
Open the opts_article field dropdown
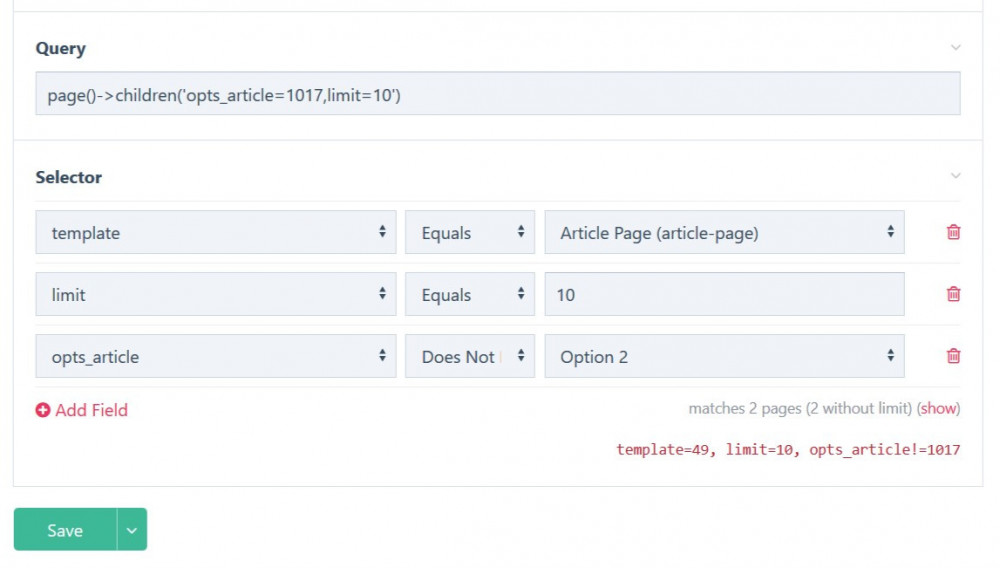click(x=215, y=356)
